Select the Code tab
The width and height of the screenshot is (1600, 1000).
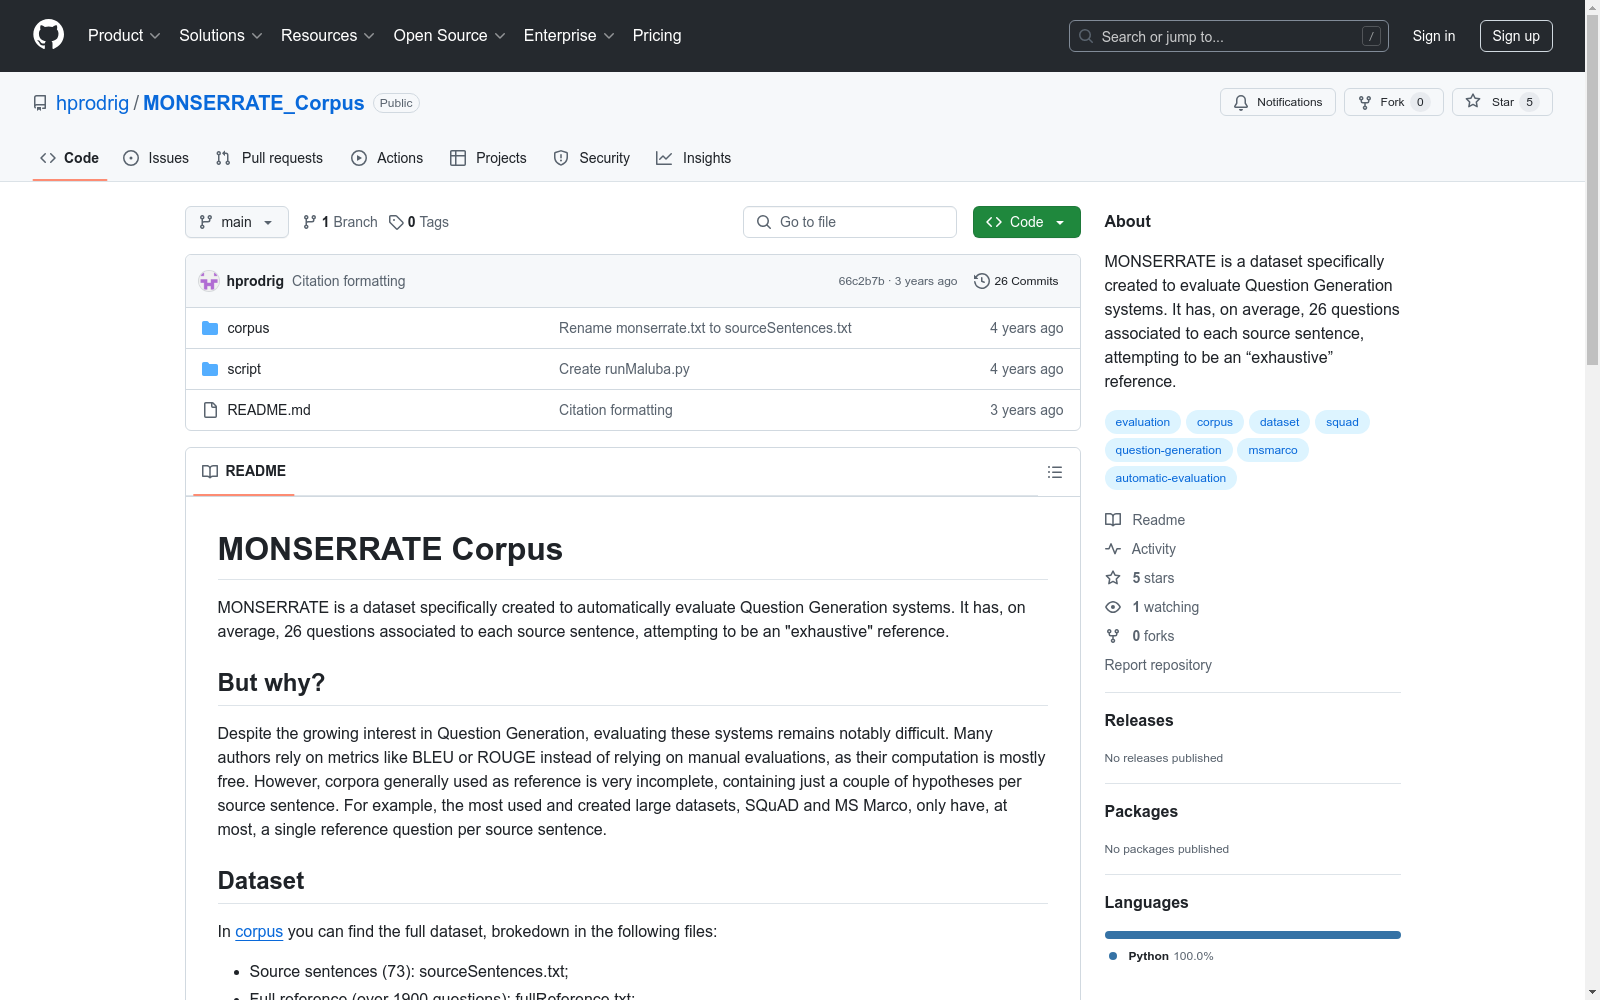click(70, 158)
